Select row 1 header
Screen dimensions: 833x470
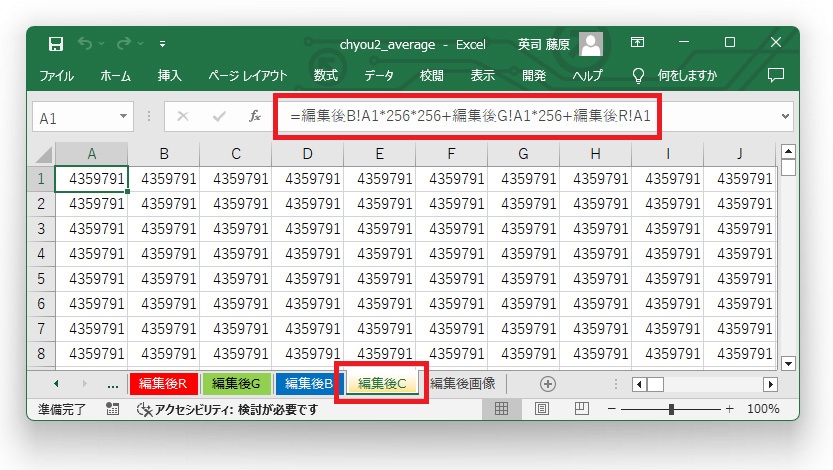(x=41, y=179)
